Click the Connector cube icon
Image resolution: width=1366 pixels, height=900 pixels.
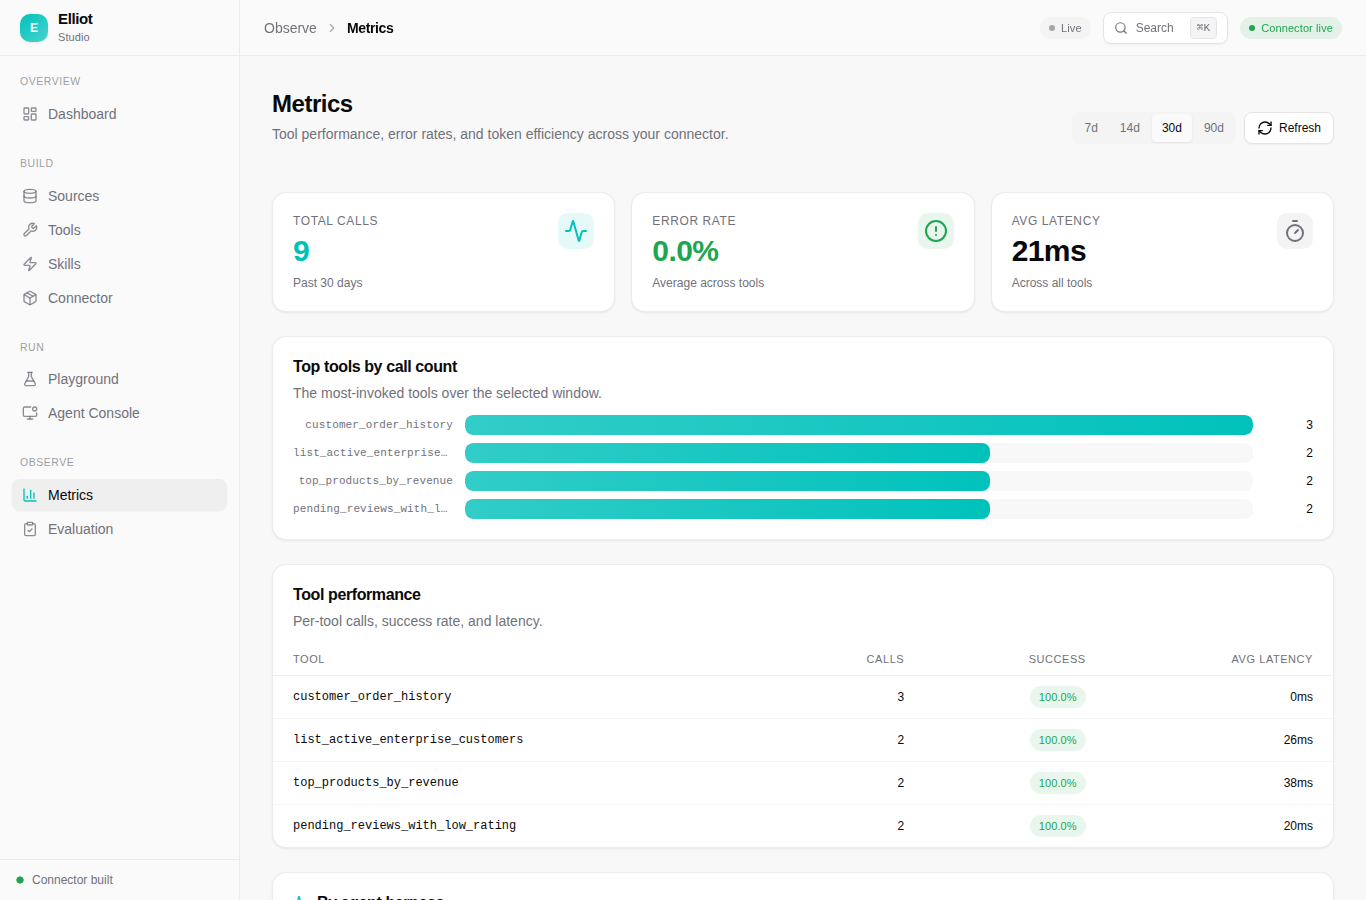[30, 298]
